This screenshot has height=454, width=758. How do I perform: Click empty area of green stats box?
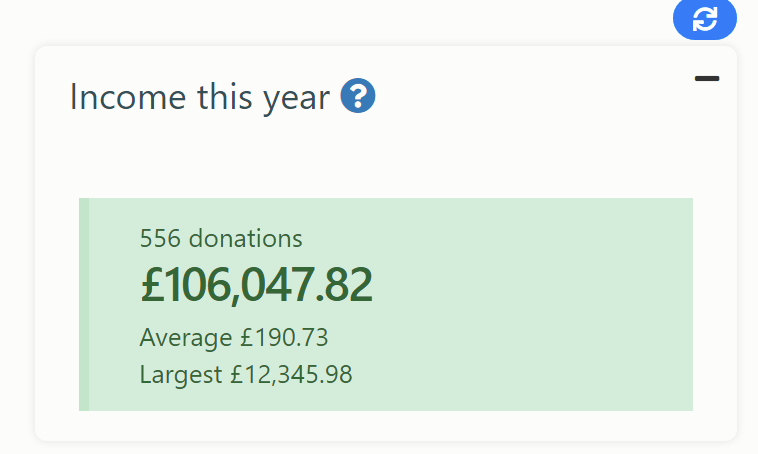point(532,305)
